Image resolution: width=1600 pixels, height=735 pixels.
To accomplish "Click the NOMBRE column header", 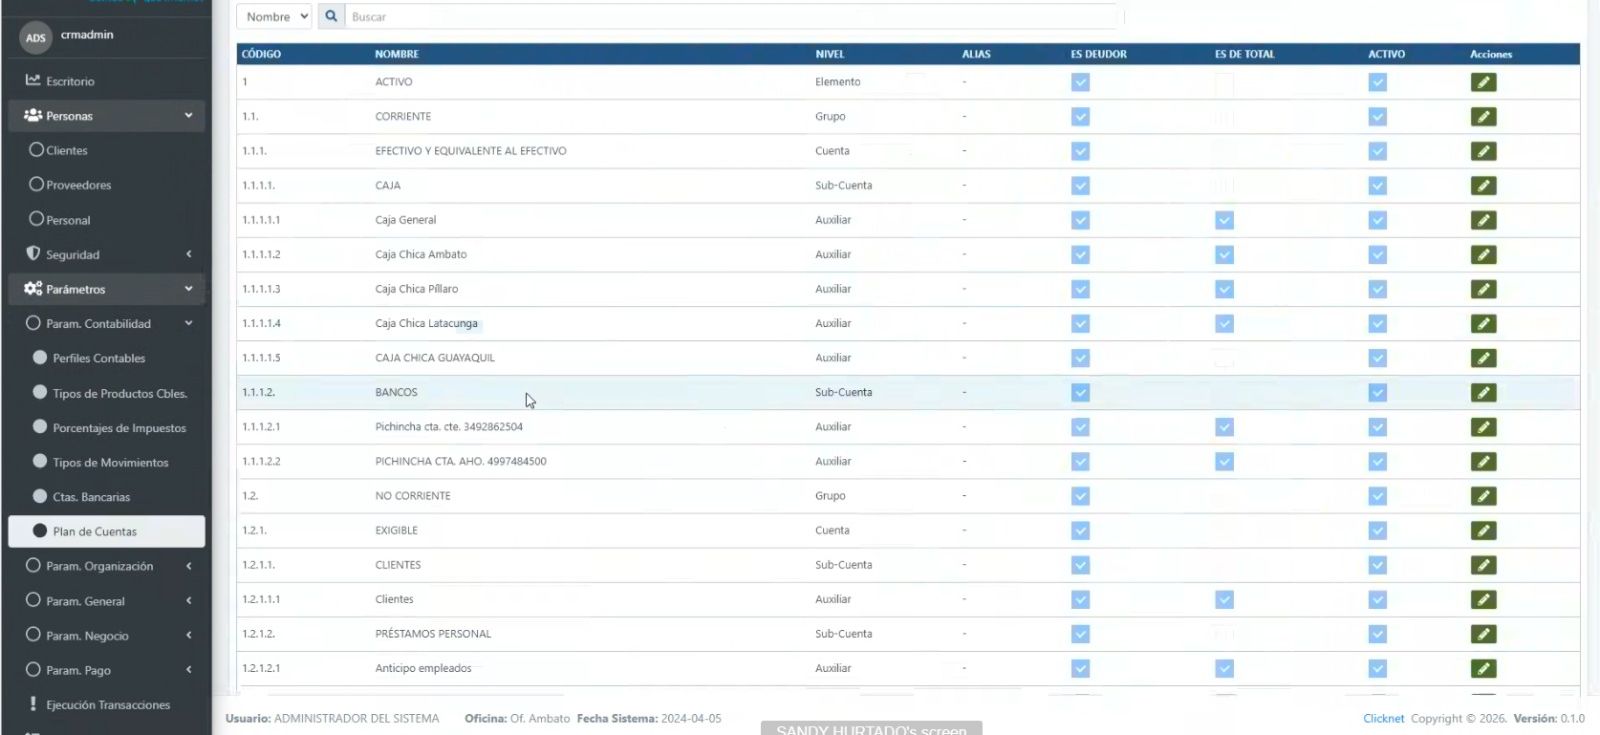I will (x=397, y=54).
